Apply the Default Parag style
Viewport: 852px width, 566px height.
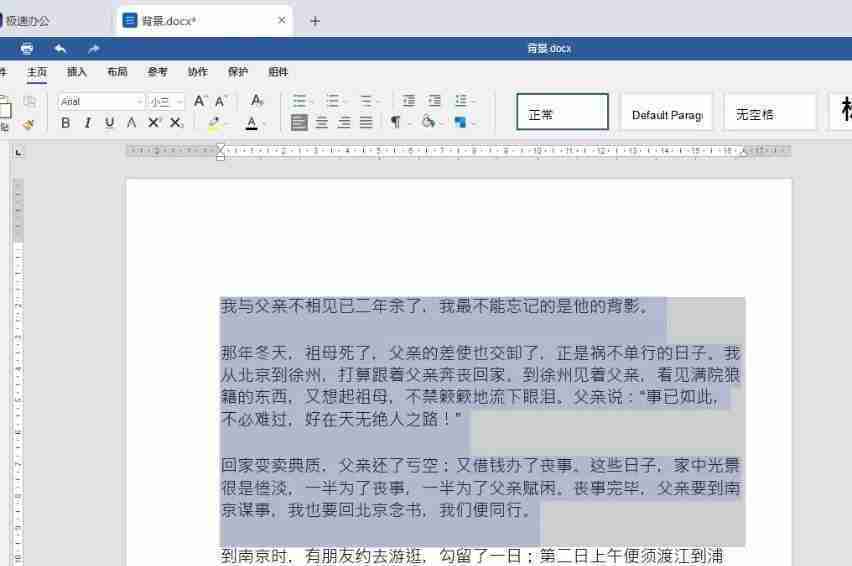pyautogui.click(x=667, y=112)
